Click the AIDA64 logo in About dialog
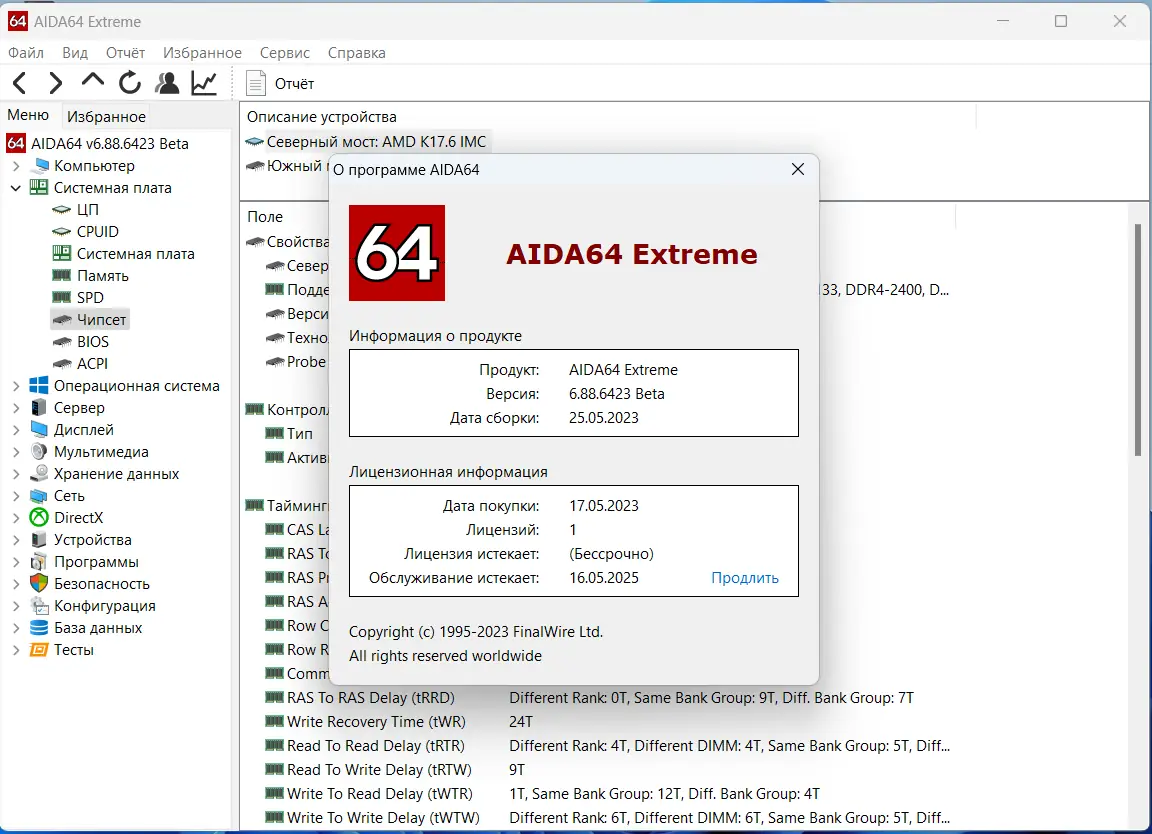Screen dimensions: 1152x834 [x=397, y=253]
